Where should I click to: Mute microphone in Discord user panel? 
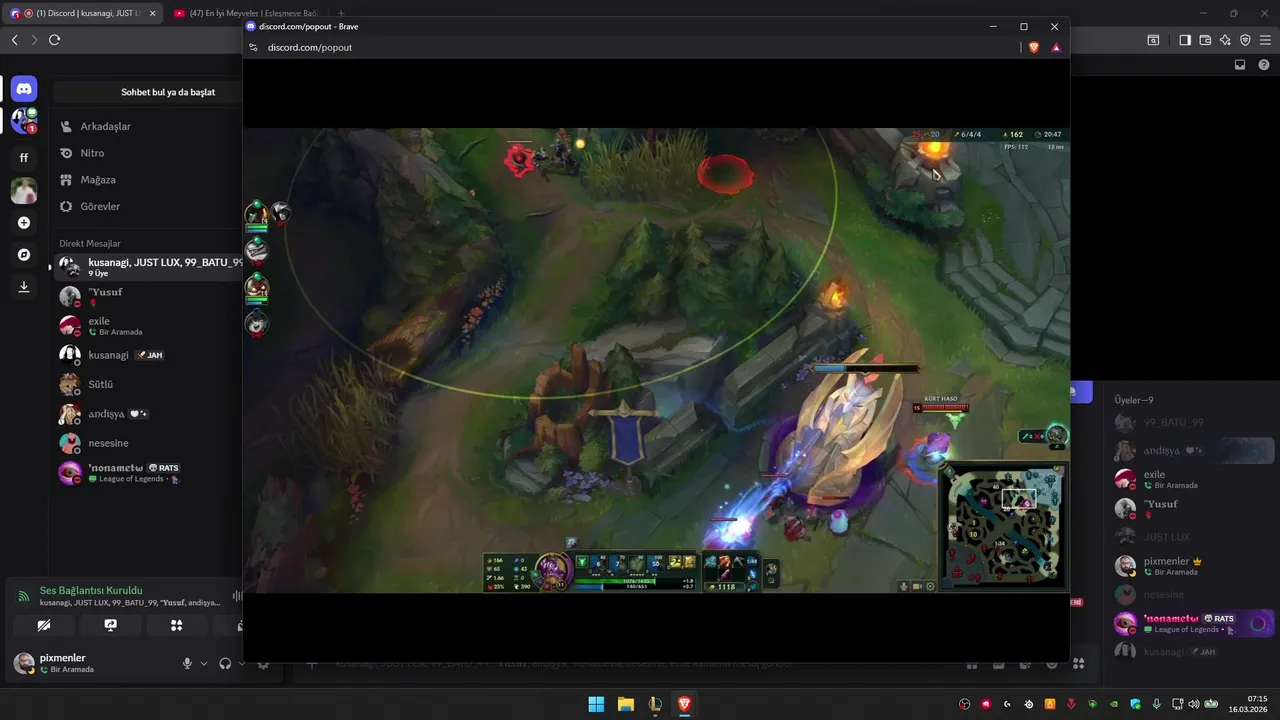click(x=187, y=663)
